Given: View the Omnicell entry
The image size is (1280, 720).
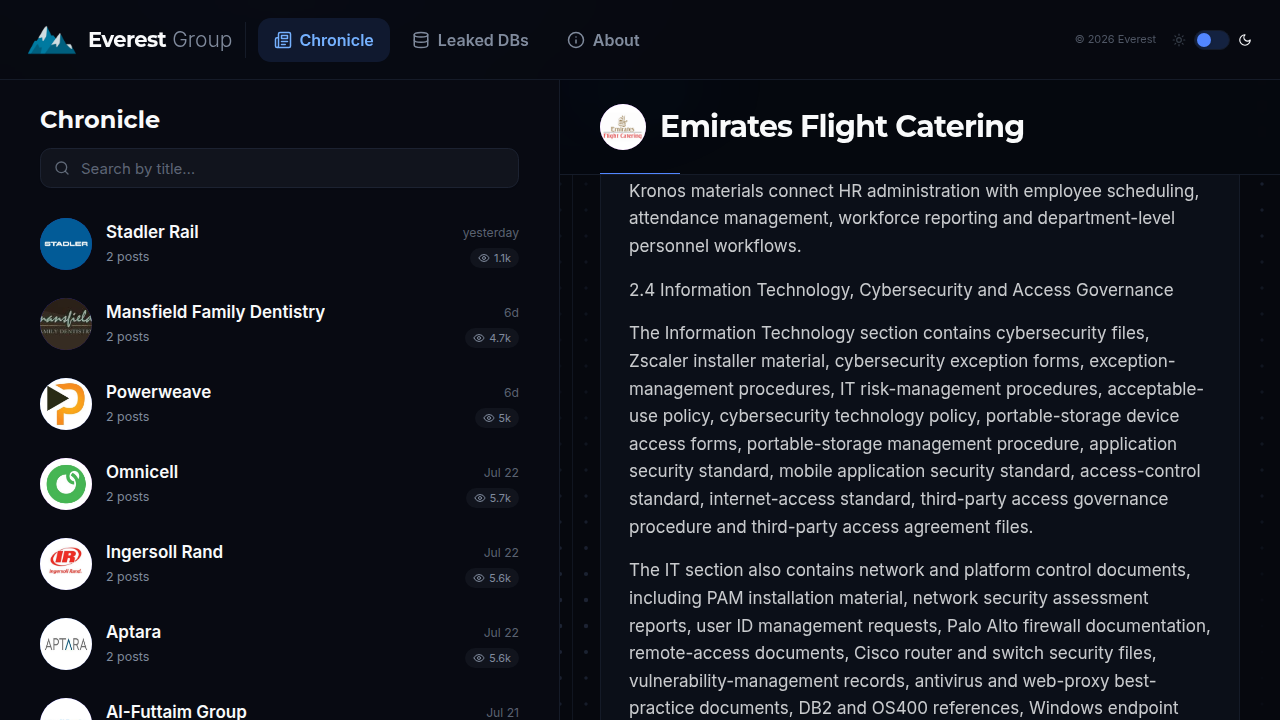Looking at the screenshot, I should [x=279, y=484].
